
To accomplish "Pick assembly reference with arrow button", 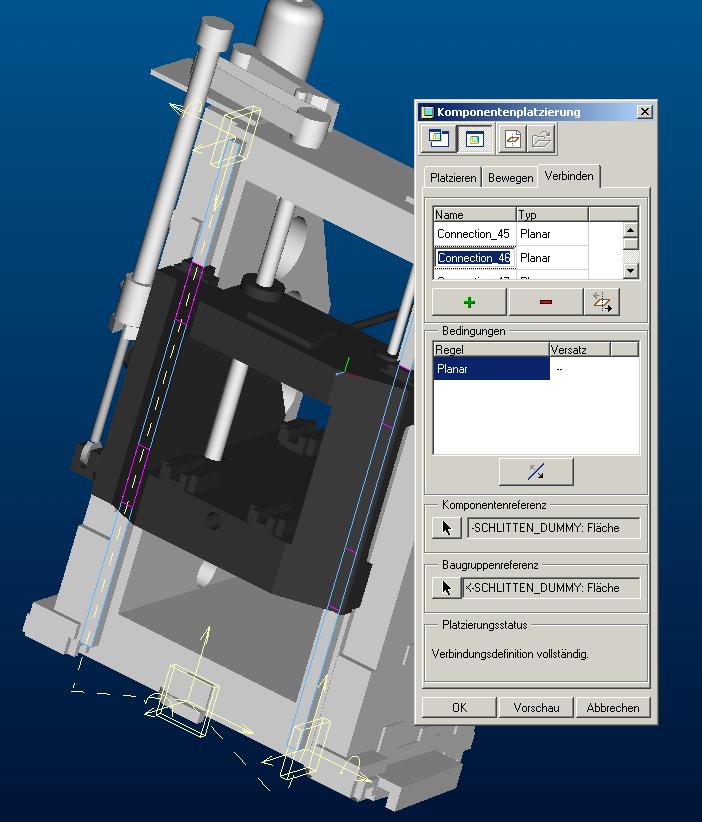I will (447, 588).
